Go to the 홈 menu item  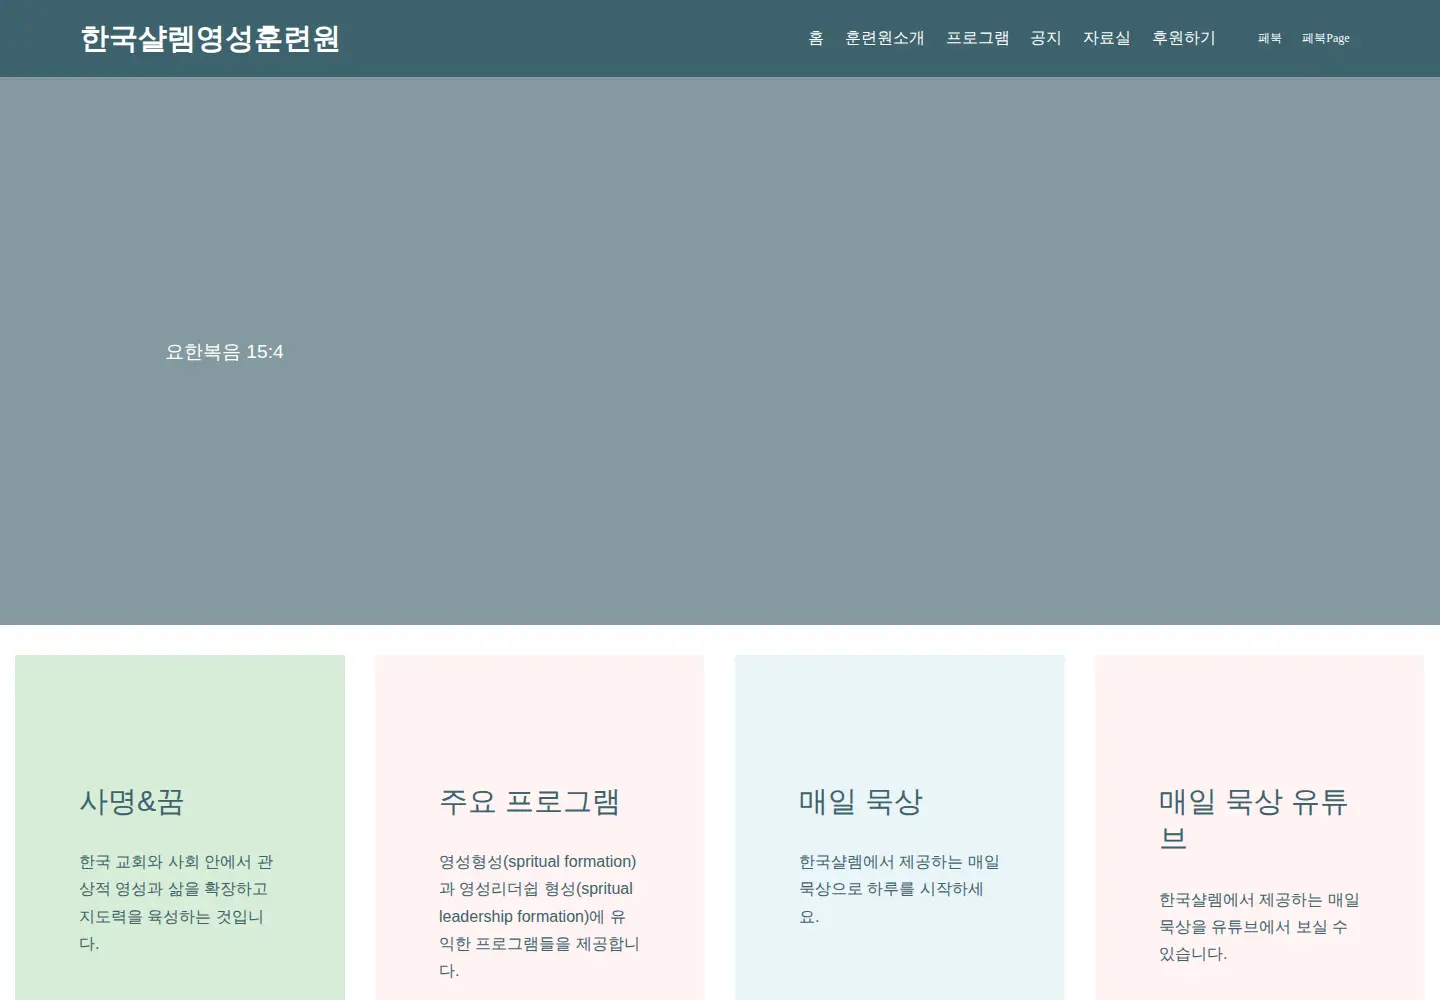816,38
